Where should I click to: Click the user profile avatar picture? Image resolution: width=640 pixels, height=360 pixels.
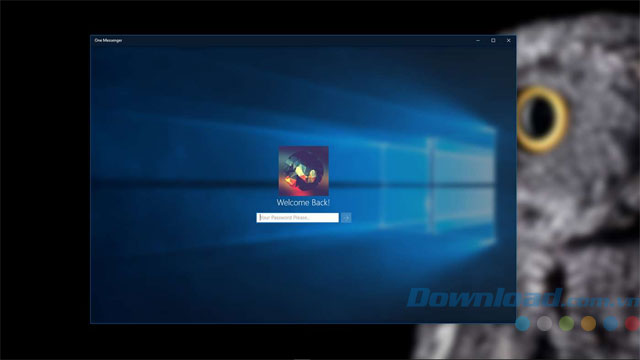coord(303,171)
